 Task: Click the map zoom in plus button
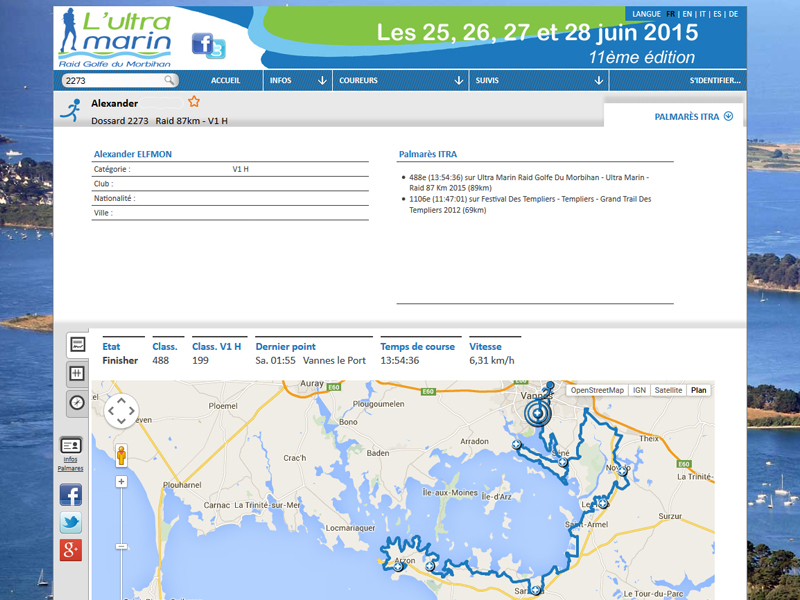[x=122, y=482]
